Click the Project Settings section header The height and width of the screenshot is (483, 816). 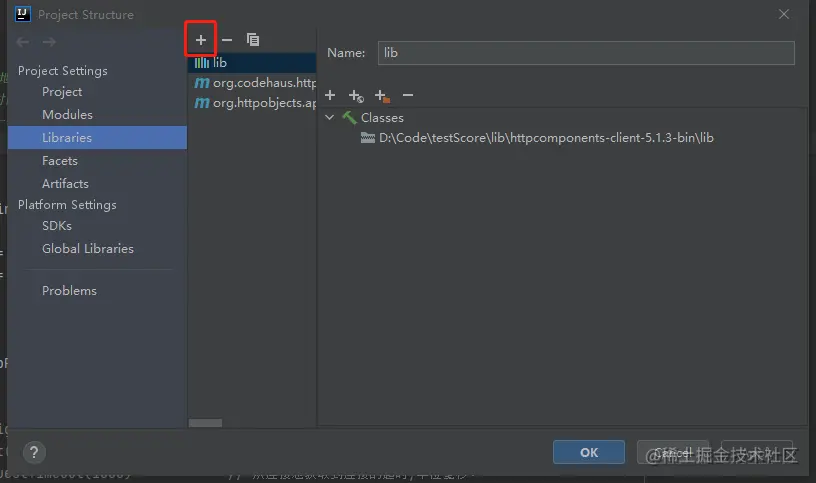(62, 71)
